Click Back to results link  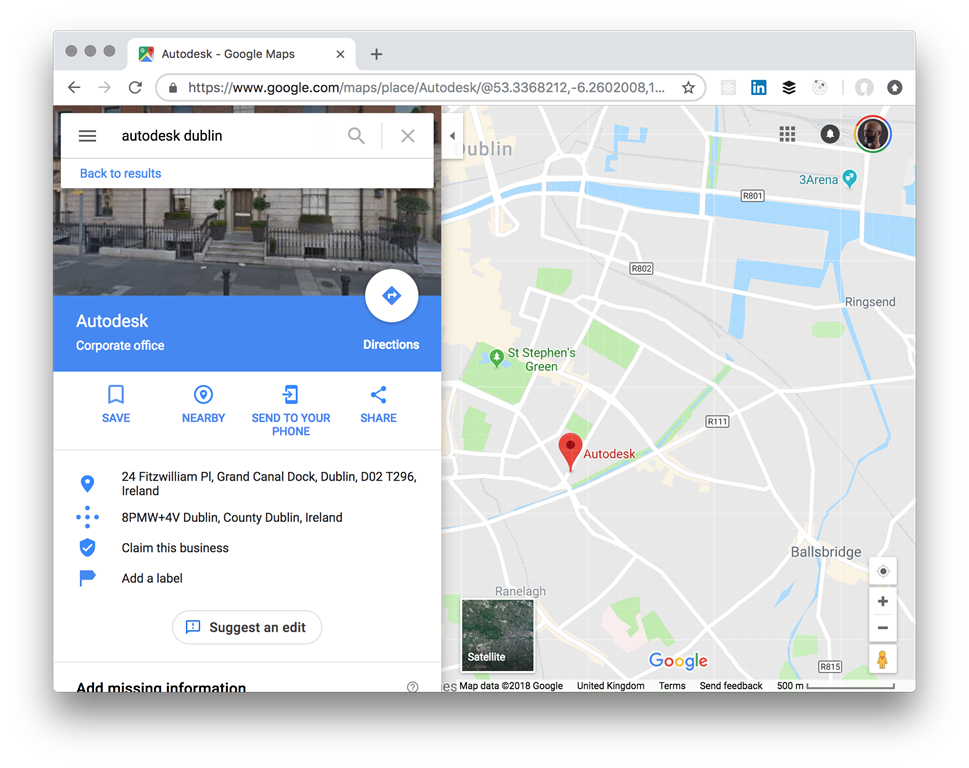pyautogui.click(x=120, y=174)
